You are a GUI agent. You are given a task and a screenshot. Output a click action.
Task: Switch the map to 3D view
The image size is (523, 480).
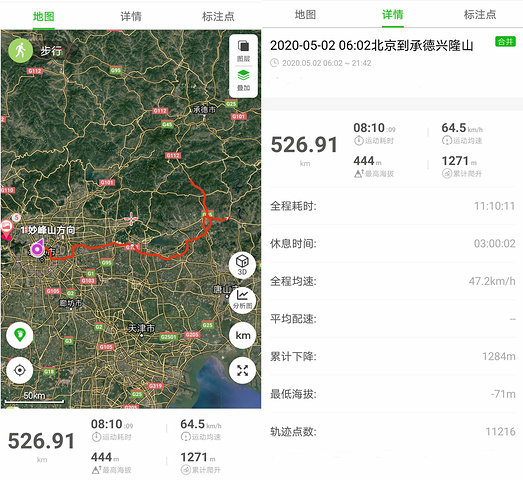click(242, 265)
